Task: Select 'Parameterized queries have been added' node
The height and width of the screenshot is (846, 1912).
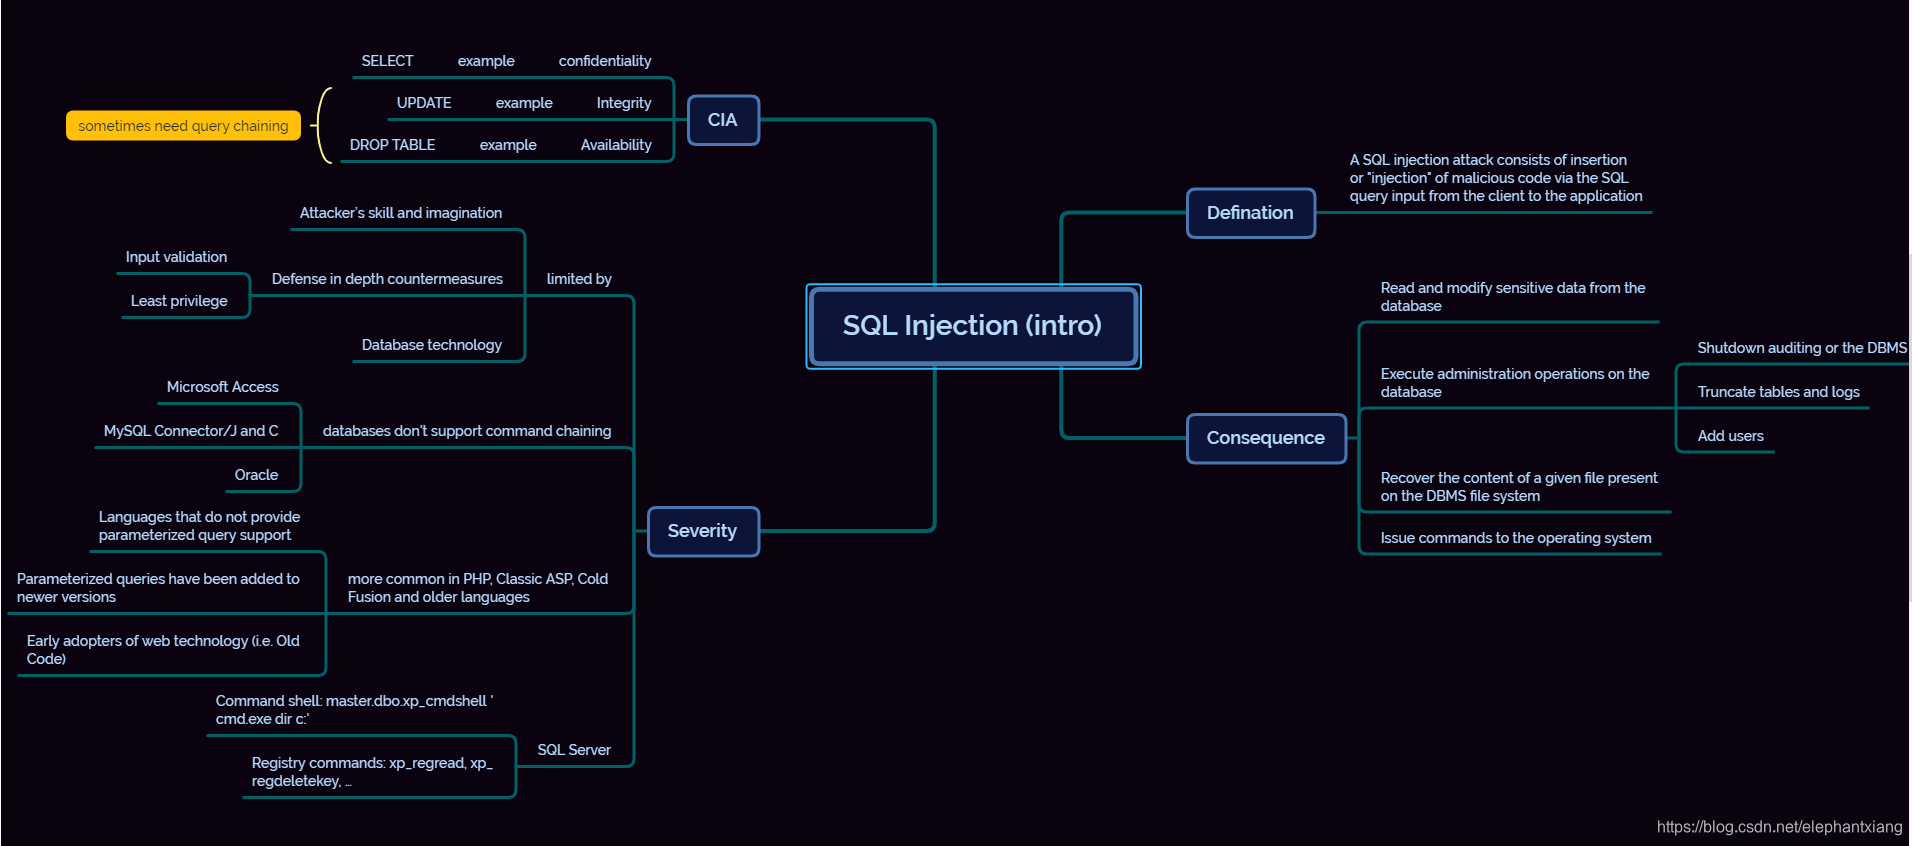Action: point(158,588)
